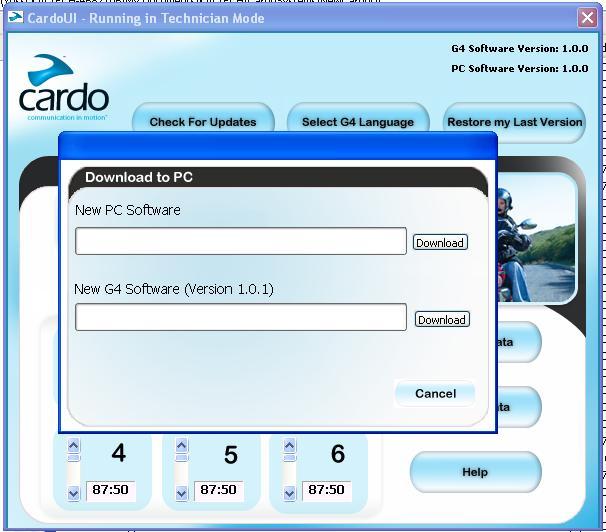Screen dimensions: 606x532
Task: Select the 87:50 field under preset 4
Action: 111,491
